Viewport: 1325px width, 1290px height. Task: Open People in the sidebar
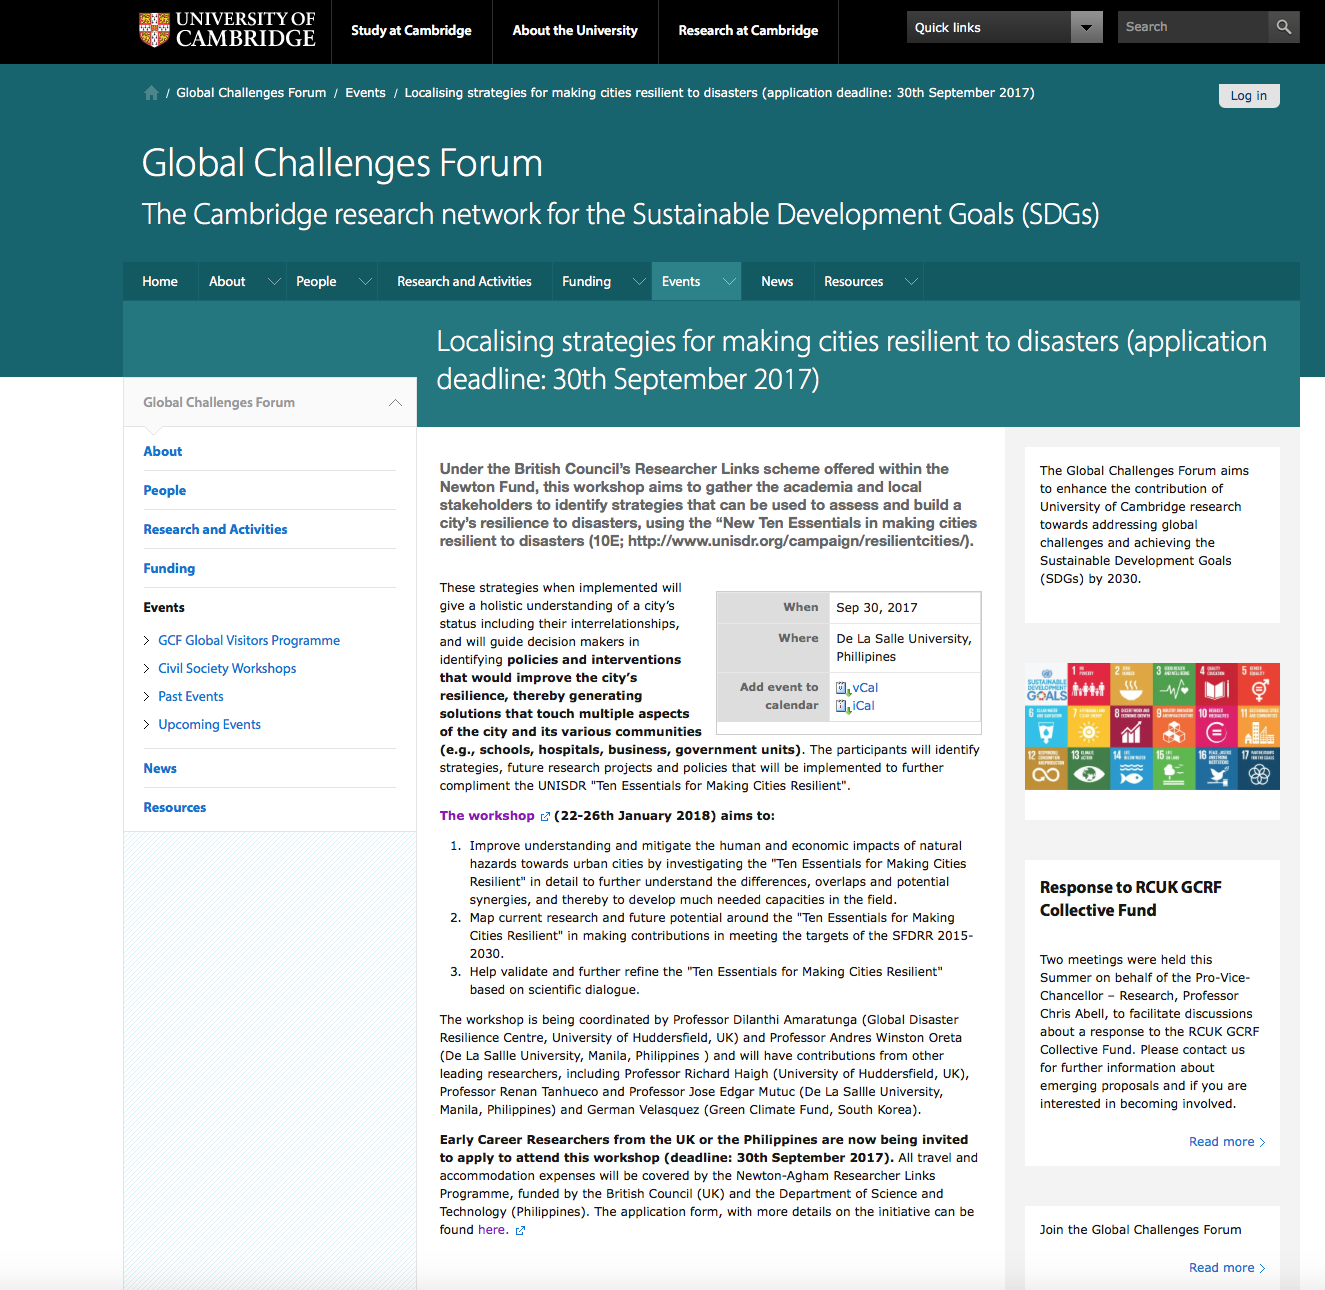165,491
